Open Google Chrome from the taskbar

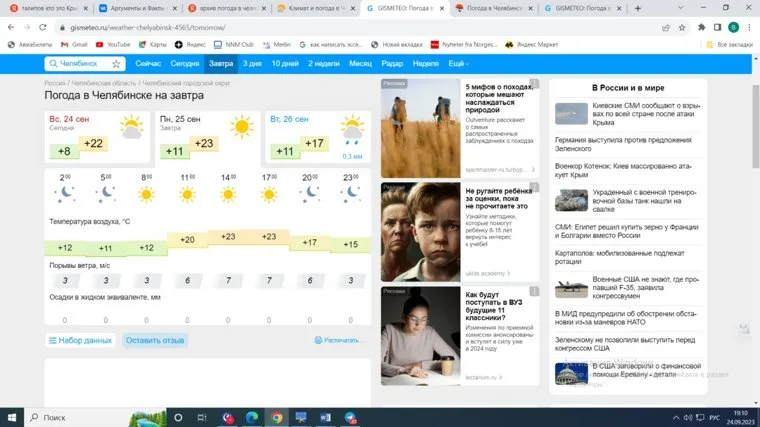[x=276, y=417]
